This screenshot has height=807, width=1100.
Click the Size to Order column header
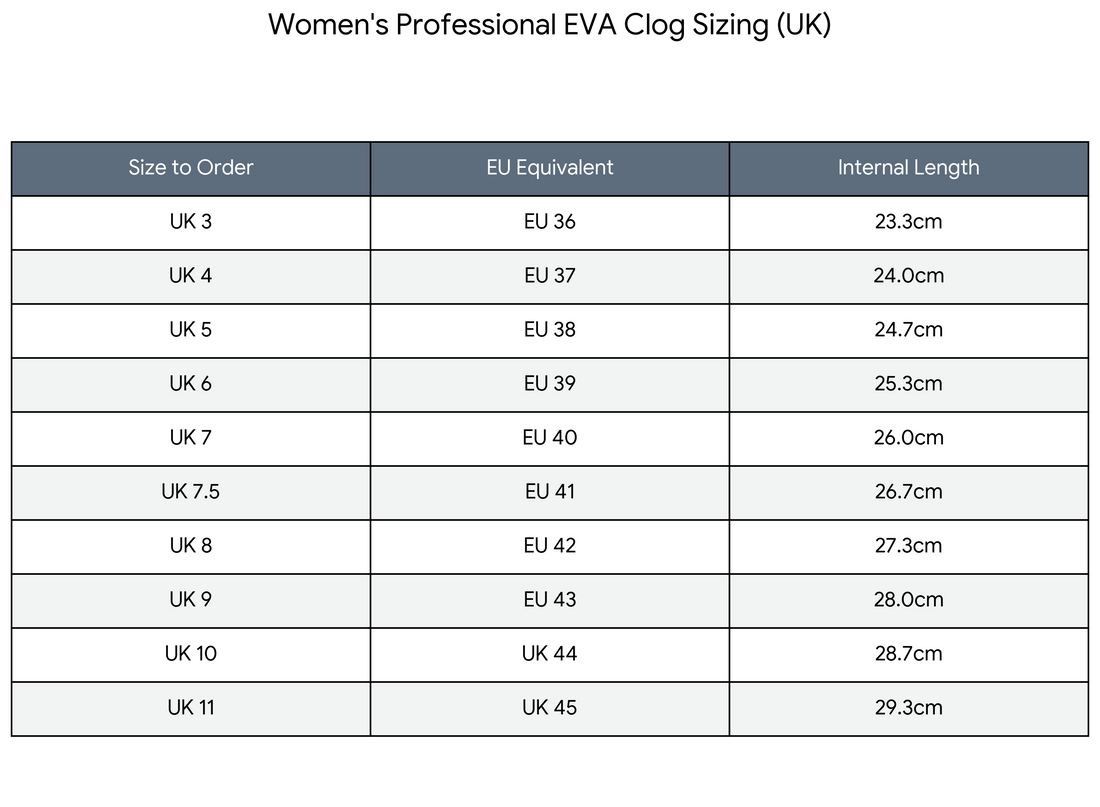click(191, 168)
